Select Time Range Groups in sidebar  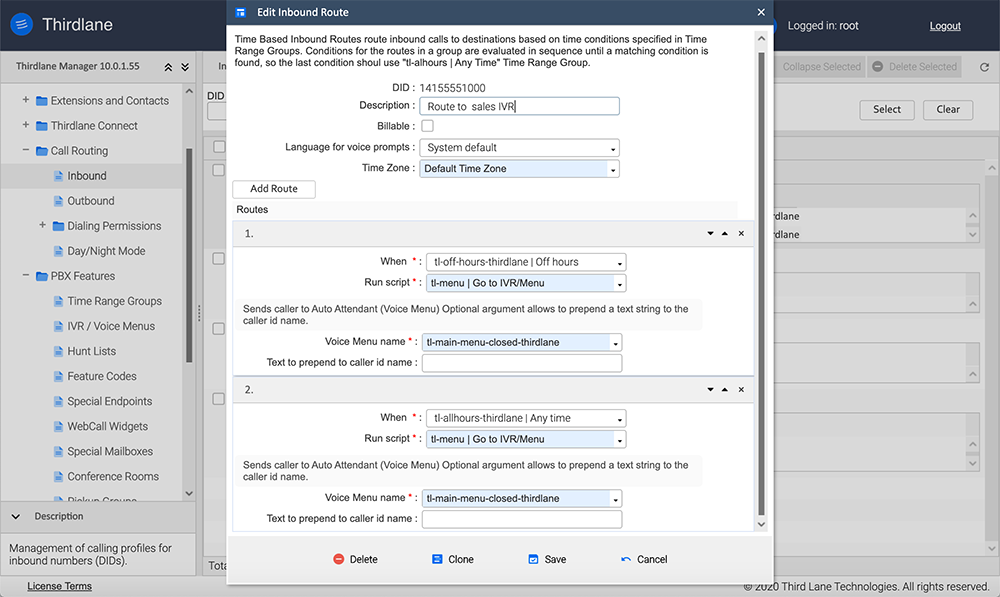coord(114,301)
